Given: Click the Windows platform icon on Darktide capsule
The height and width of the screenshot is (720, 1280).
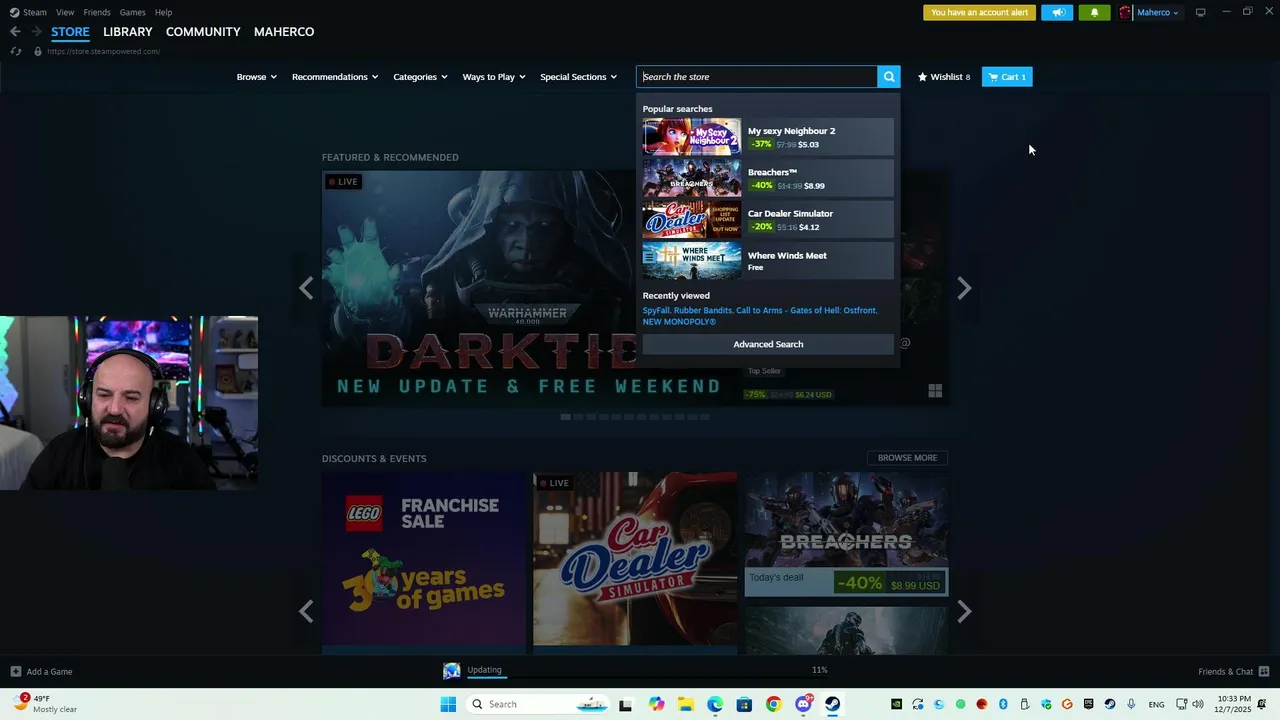Looking at the screenshot, I should 935,391.
